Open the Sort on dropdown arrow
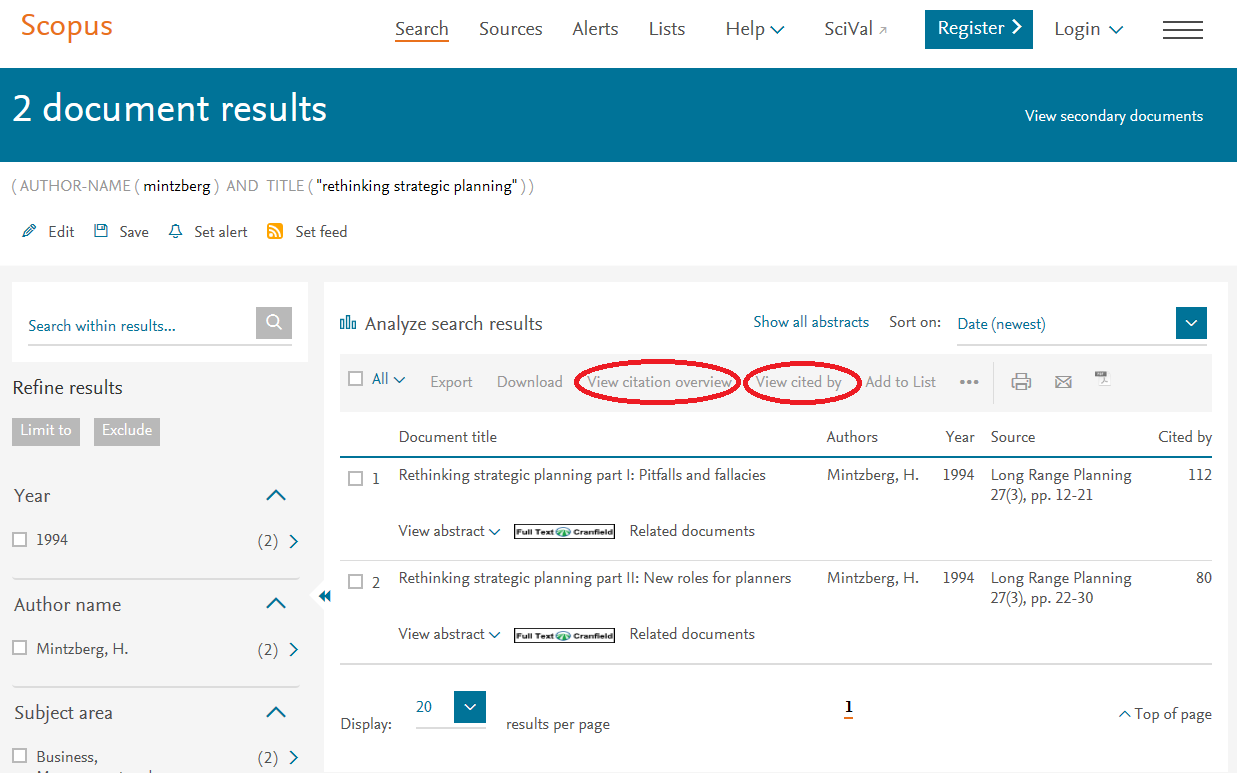The width and height of the screenshot is (1237, 773). [1191, 323]
